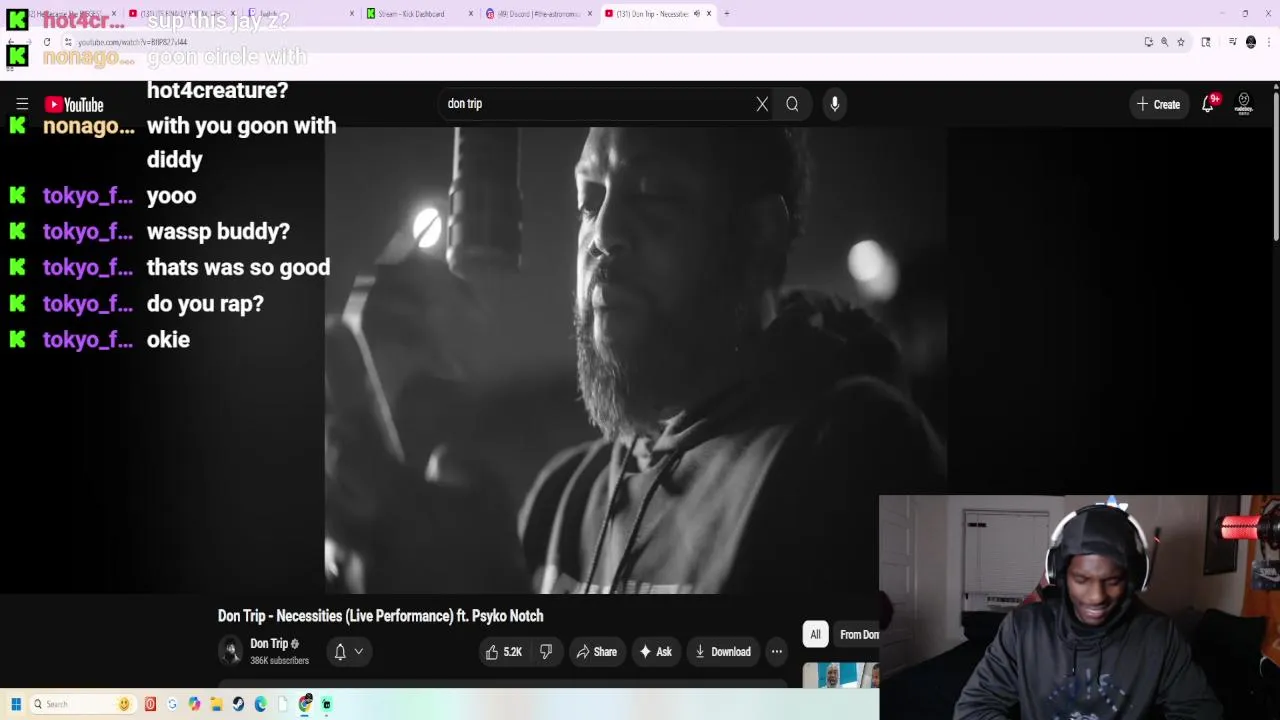This screenshot has width=1280, height=720.
Task: Click the '386K subscribers' text
Action: pyautogui.click(x=279, y=661)
